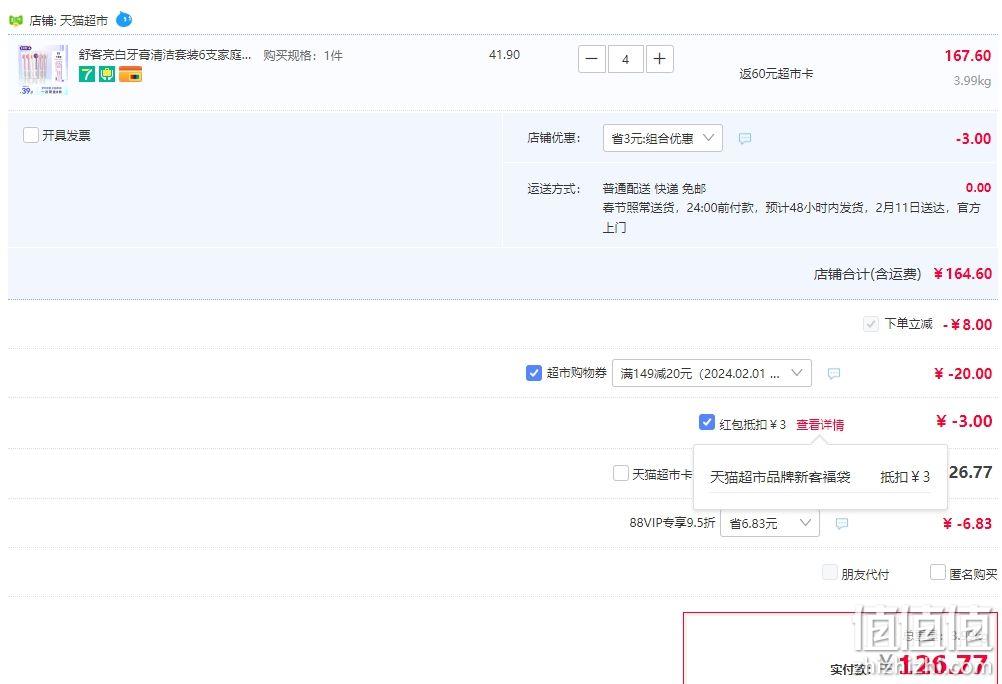Screen dimensions: 1002x684
Task: Enable the 匿名购买 checkbox
Action: (937, 572)
